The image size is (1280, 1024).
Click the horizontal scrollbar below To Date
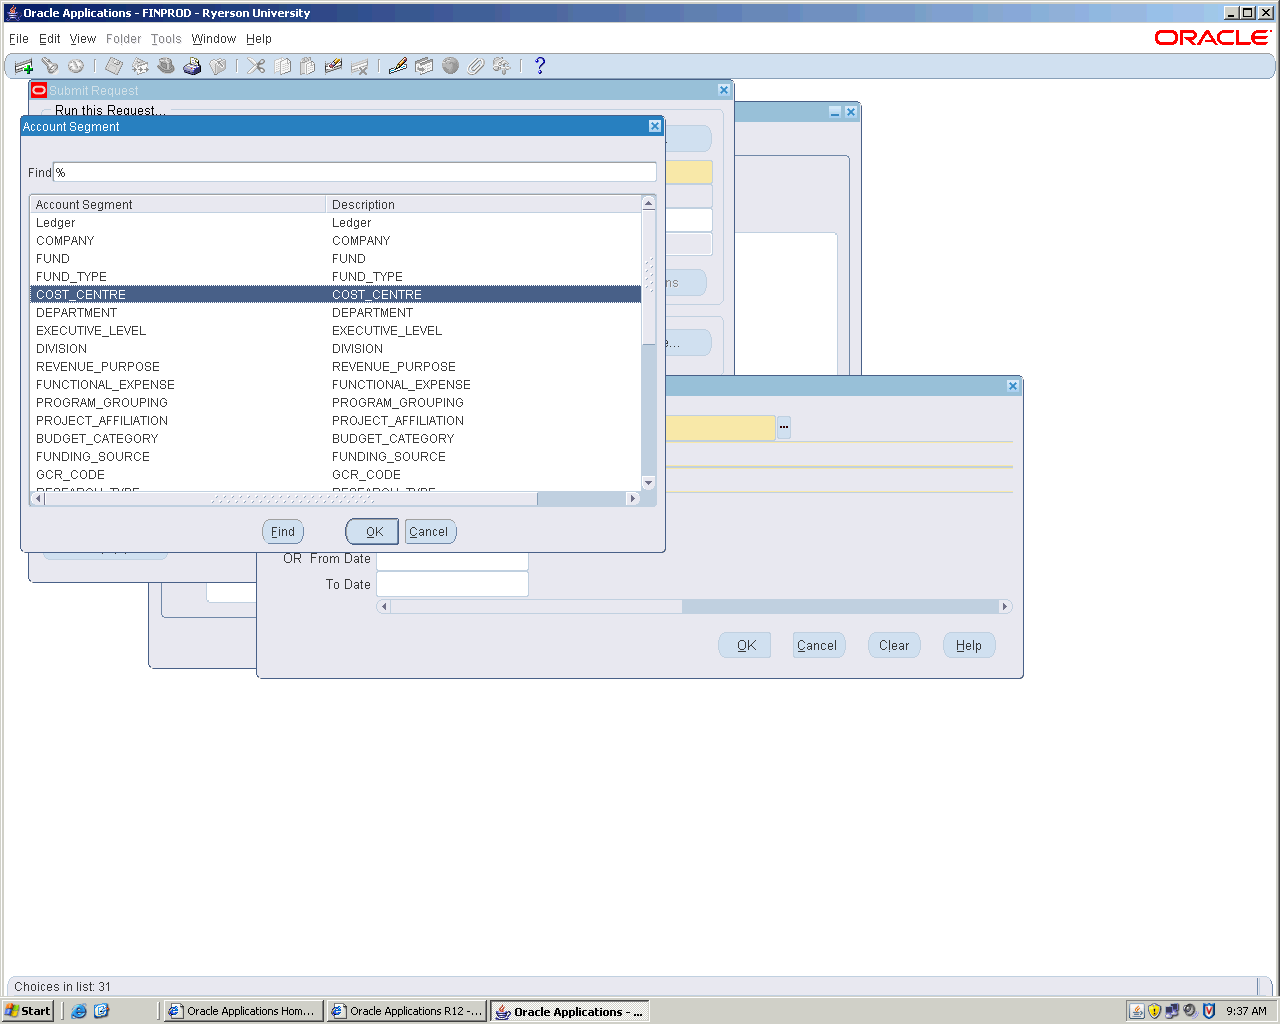pos(694,607)
